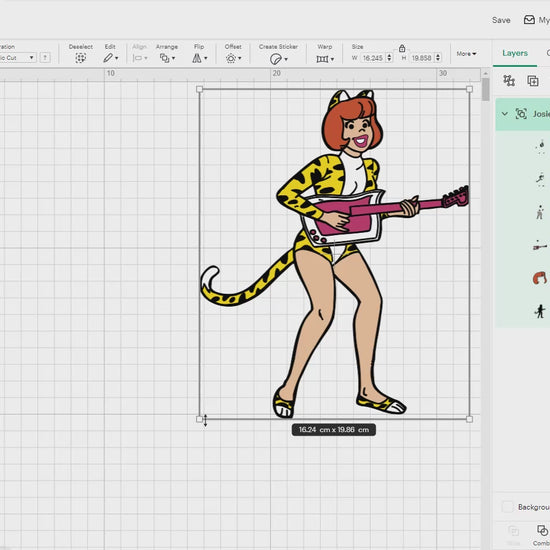Viewport: 550px width, 550px height.
Task: Click the Deselect icon in the toolbar
Action: point(81,58)
